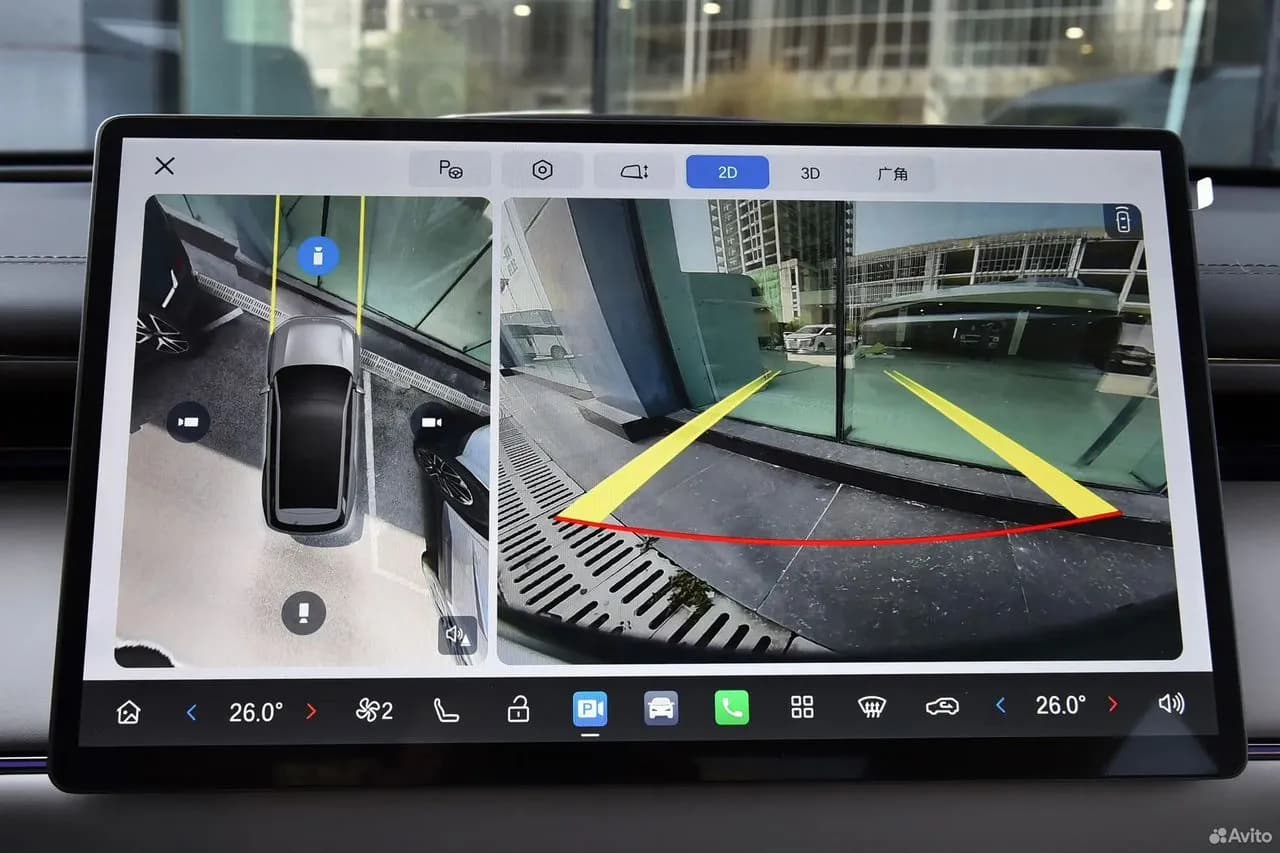Increase passenger side temperature
This screenshot has width=1280, height=853.
(x=1113, y=704)
